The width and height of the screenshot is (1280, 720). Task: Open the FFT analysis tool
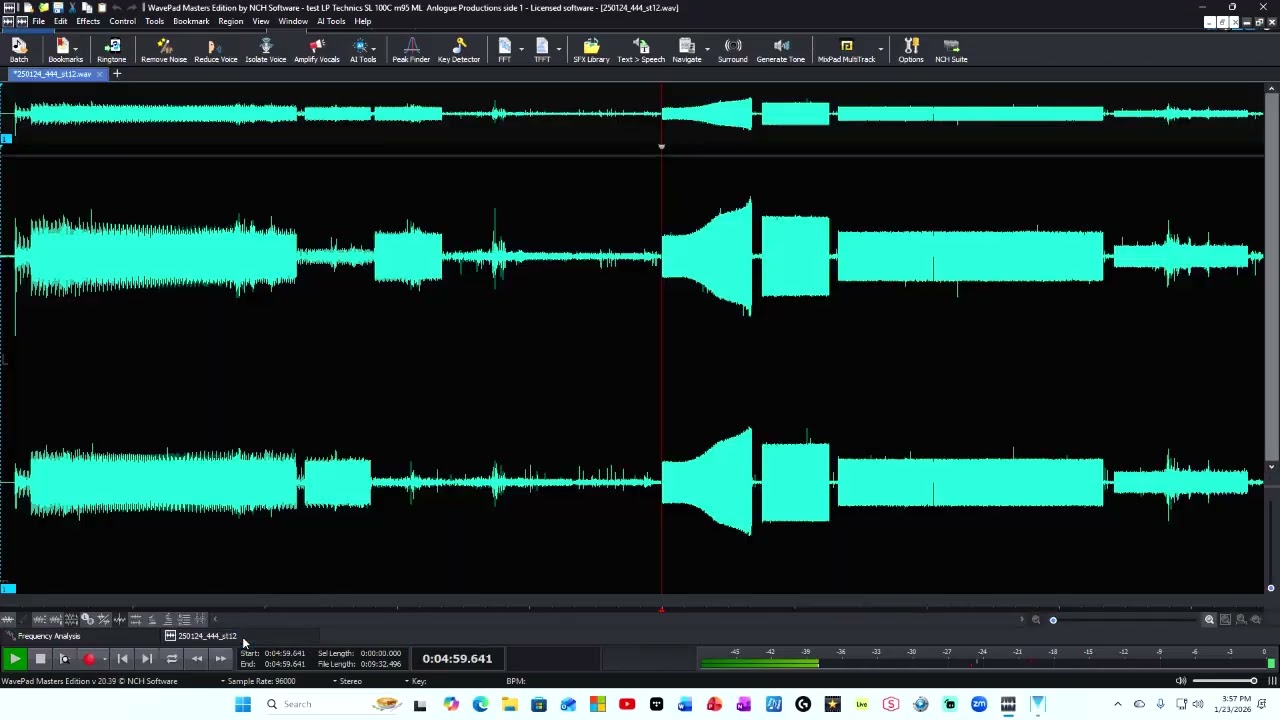point(504,50)
